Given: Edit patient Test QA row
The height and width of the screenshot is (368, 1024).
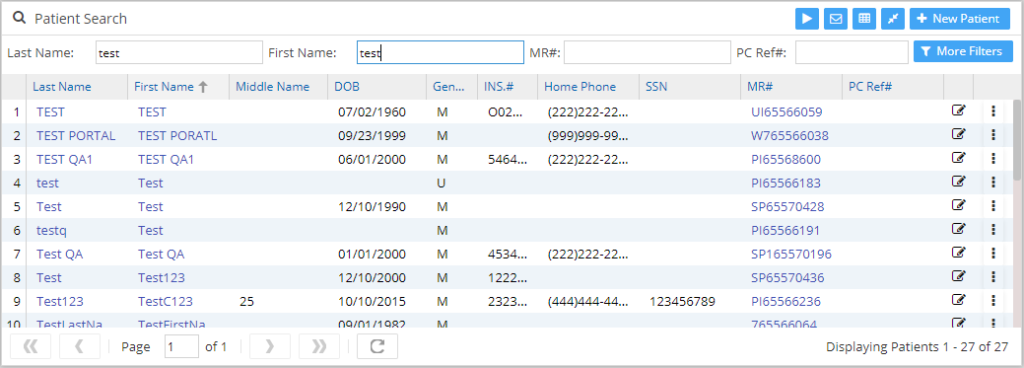Looking at the screenshot, I should 958,253.
